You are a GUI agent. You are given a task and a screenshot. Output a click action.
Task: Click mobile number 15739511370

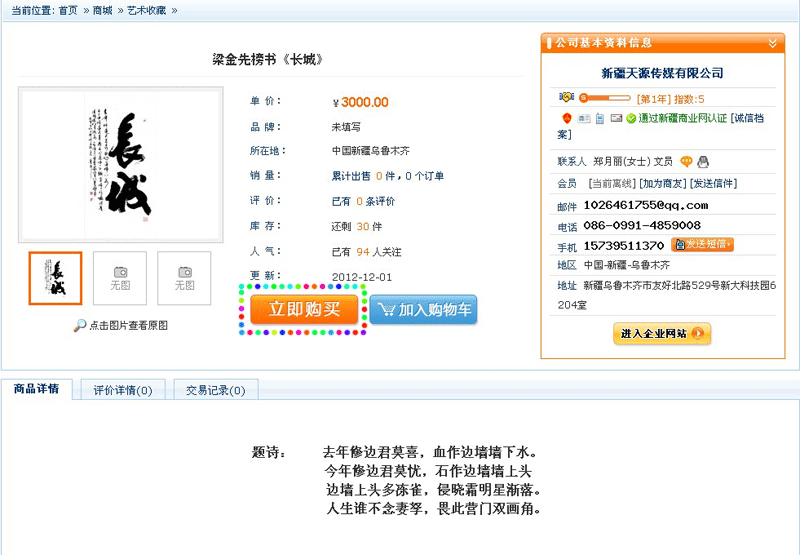click(x=624, y=246)
